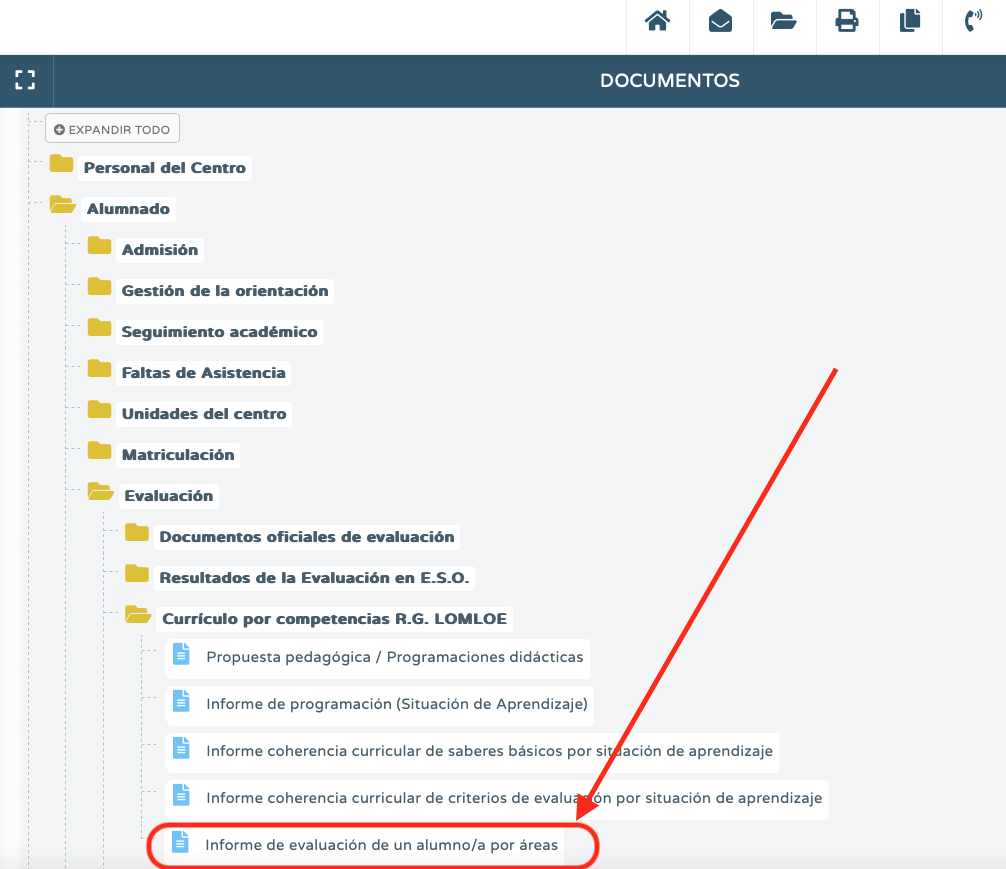Open Documentos oficiales de evaluación folder
This screenshot has width=1006, height=869.
[x=307, y=537]
